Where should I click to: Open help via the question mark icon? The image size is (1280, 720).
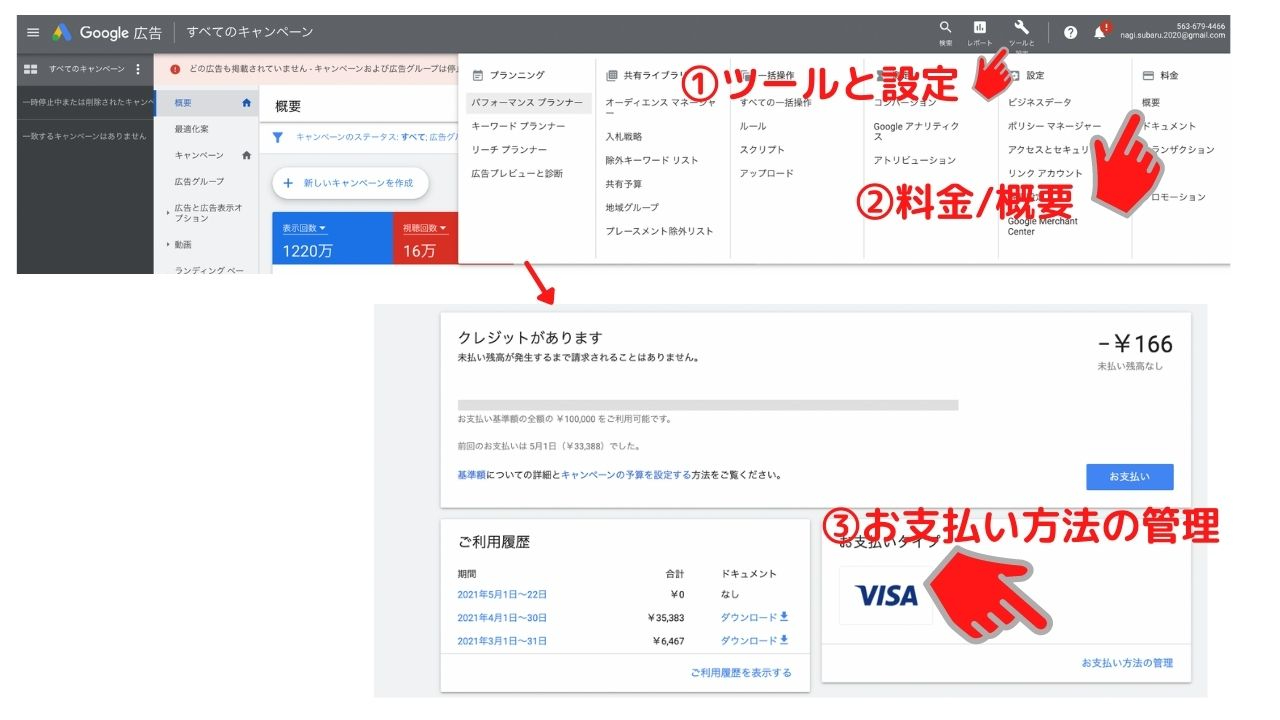[x=1071, y=33]
